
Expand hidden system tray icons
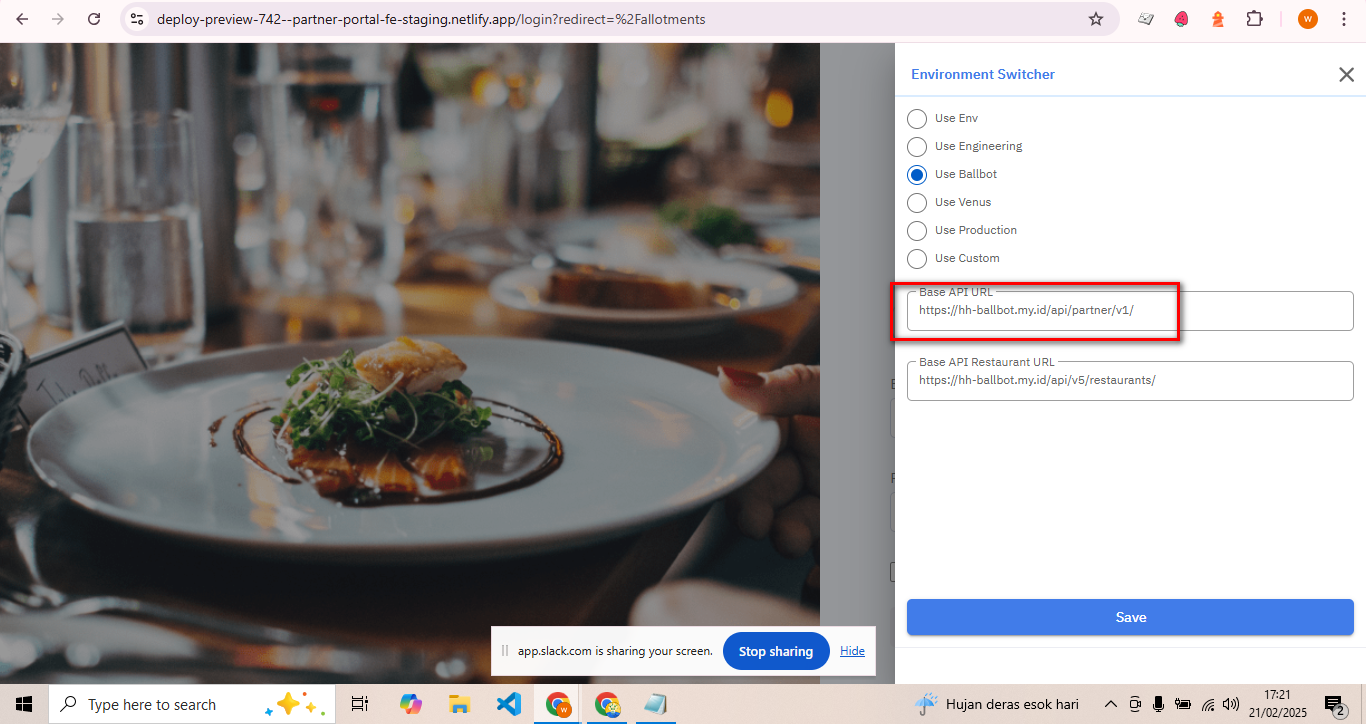tap(1110, 704)
